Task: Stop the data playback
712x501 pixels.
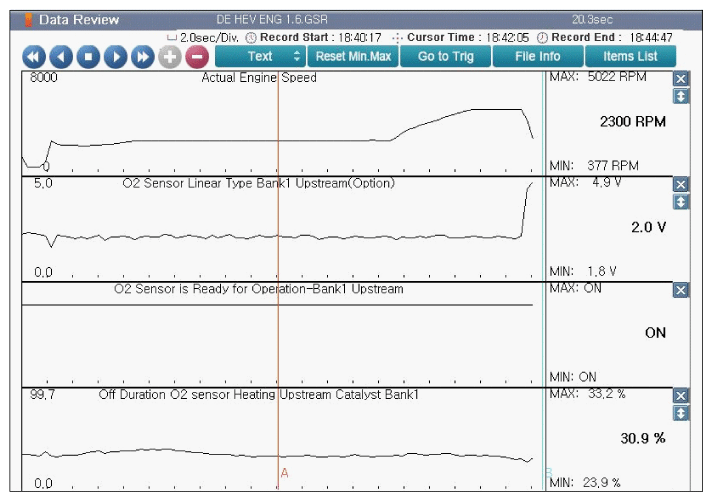Action: (x=88, y=57)
